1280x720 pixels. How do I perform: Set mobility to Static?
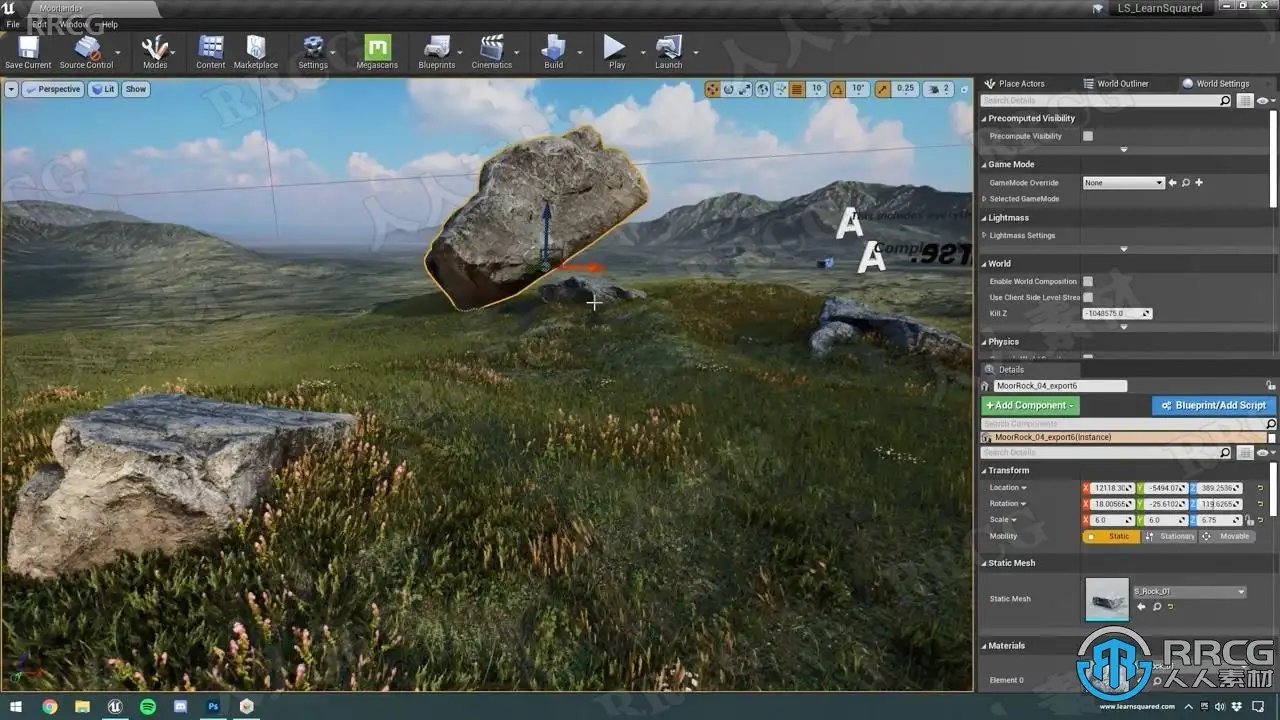(1111, 537)
